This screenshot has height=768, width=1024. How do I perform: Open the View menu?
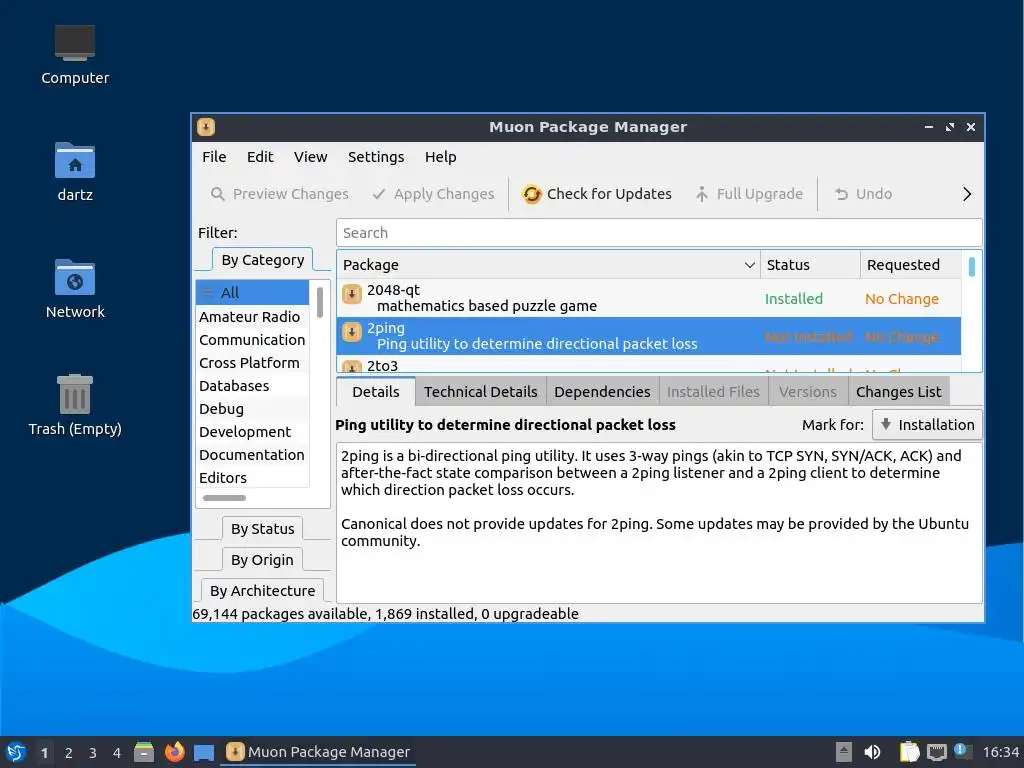(310, 157)
